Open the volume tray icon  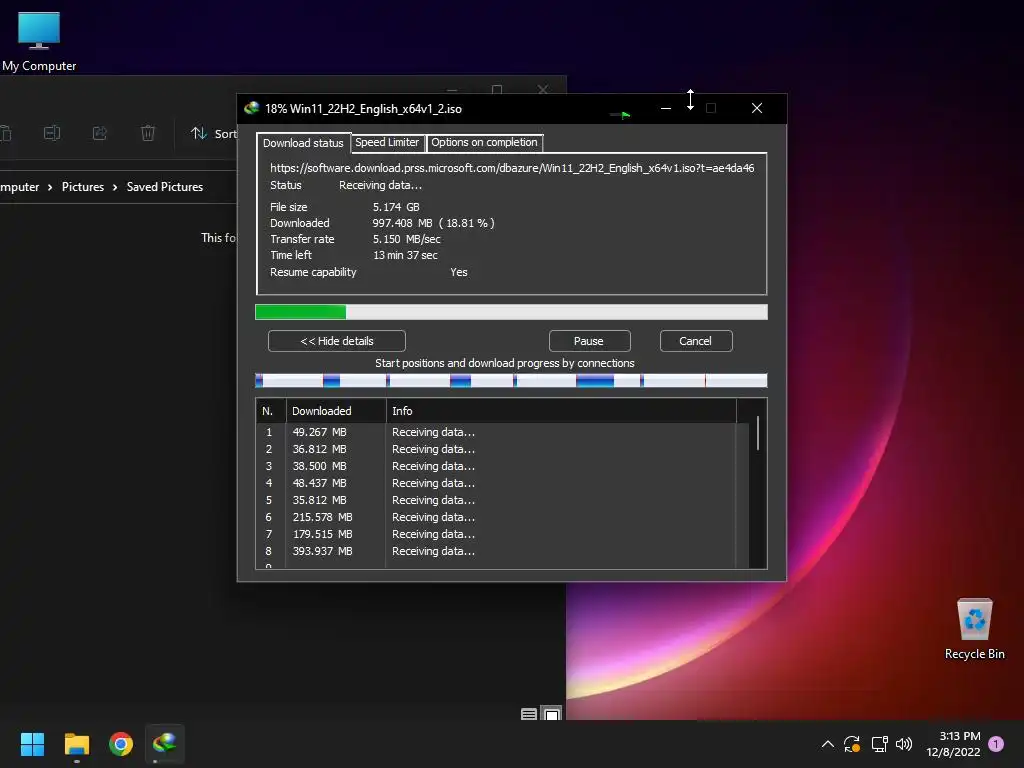tap(904, 744)
